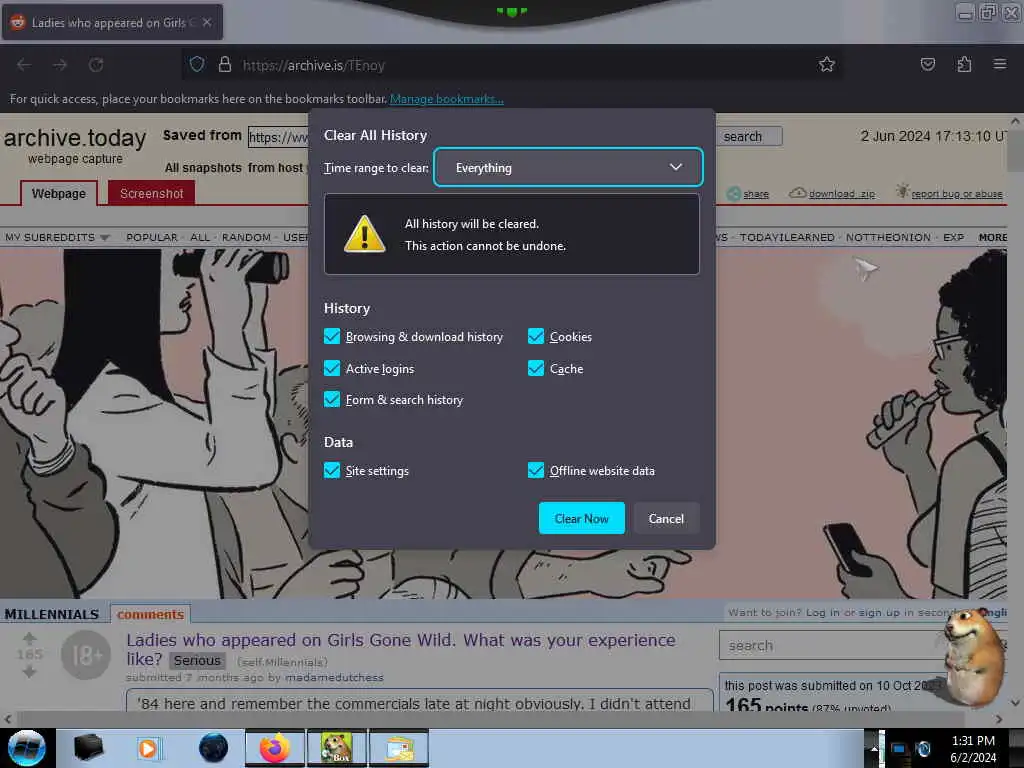The width and height of the screenshot is (1024, 768).
Task: Bookmark this page with the star icon
Action: (x=827, y=64)
